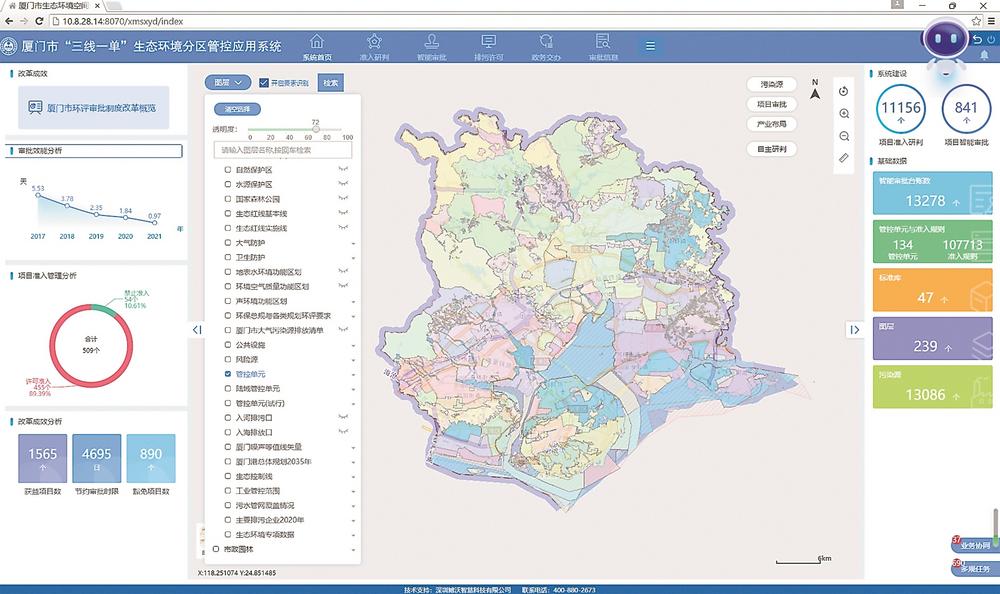Image resolution: width=1000 pixels, height=594 pixels.
Task: Uncheck the 管控单元 layer checkbox
Action: (x=228, y=372)
